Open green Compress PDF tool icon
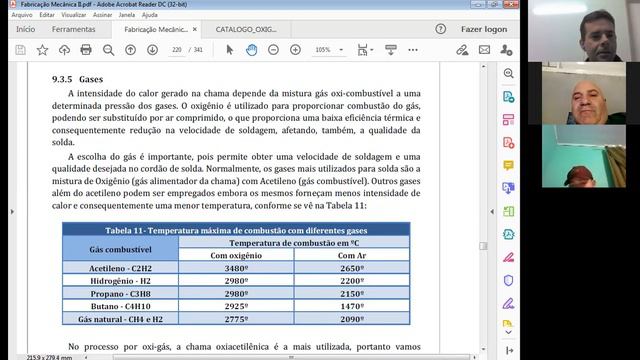Screen dimensions: 640x360 (x=508, y=211)
